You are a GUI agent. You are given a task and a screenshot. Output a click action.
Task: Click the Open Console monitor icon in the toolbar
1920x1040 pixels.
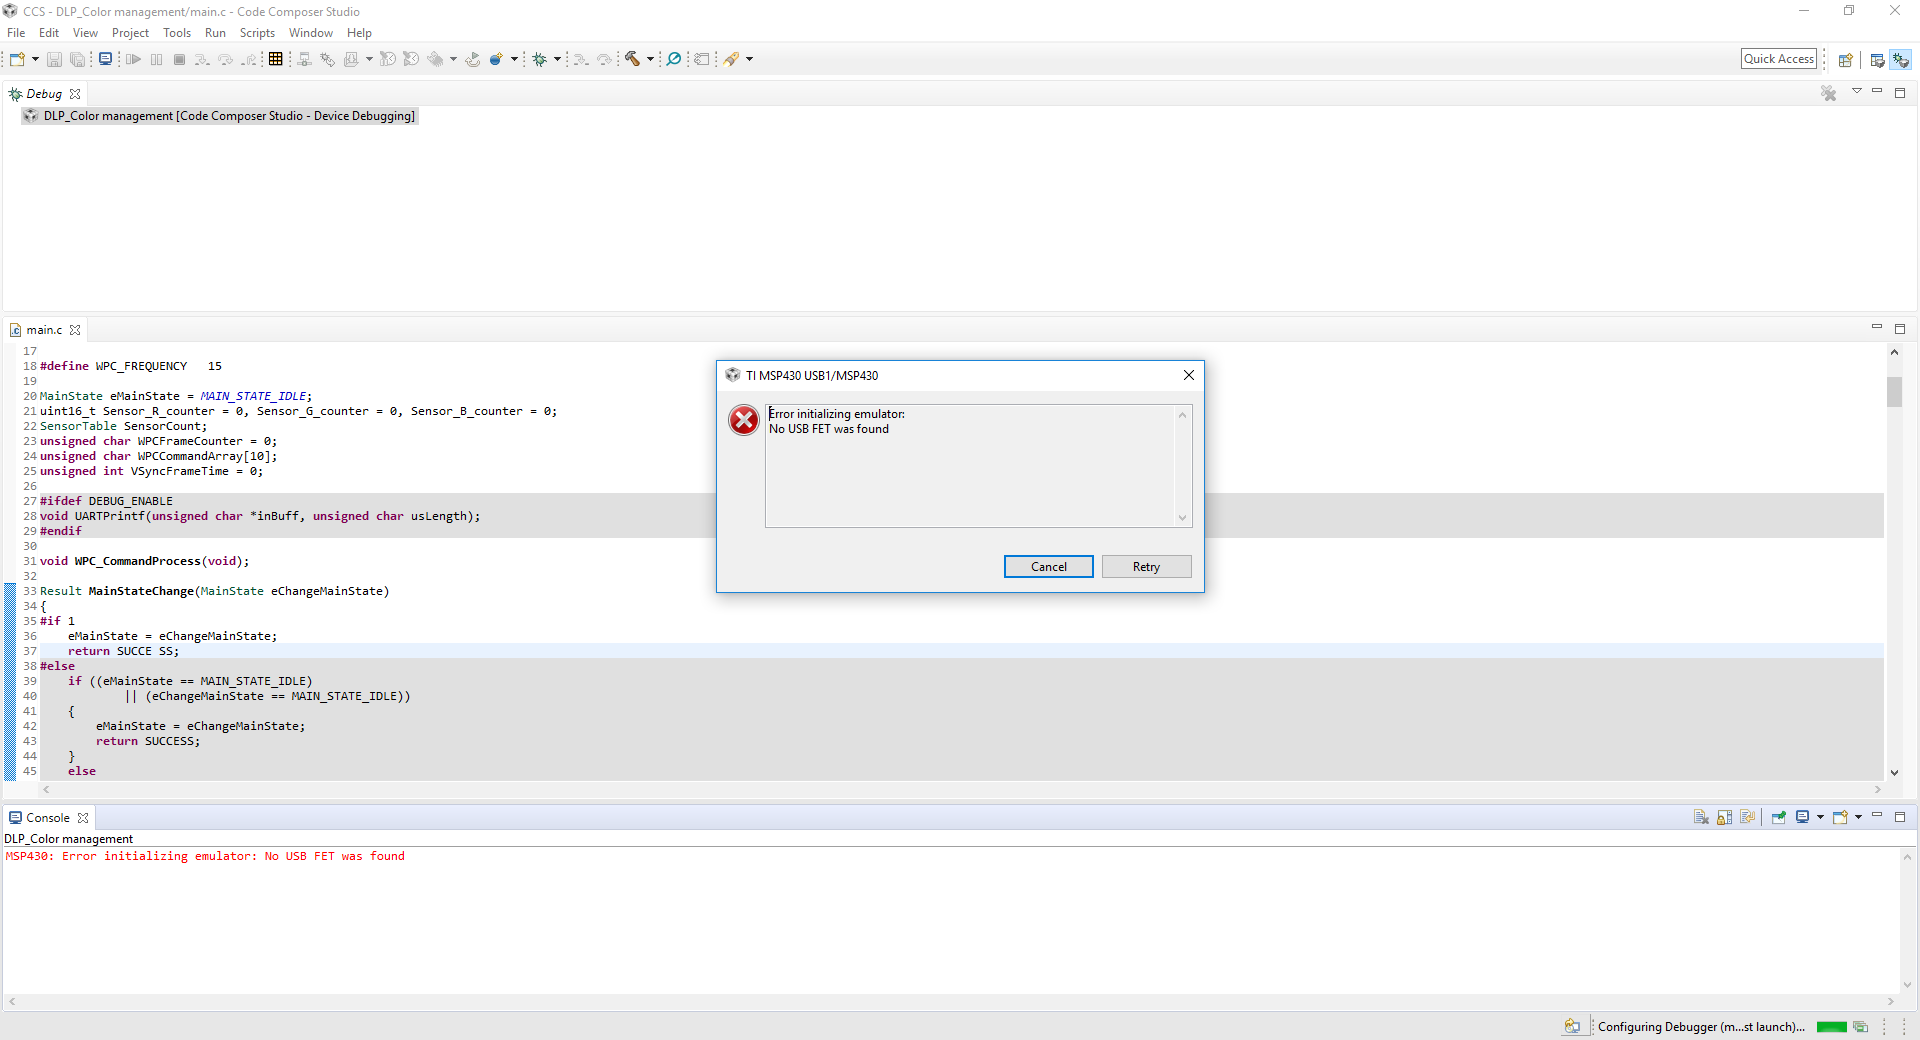click(x=105, y=59)
